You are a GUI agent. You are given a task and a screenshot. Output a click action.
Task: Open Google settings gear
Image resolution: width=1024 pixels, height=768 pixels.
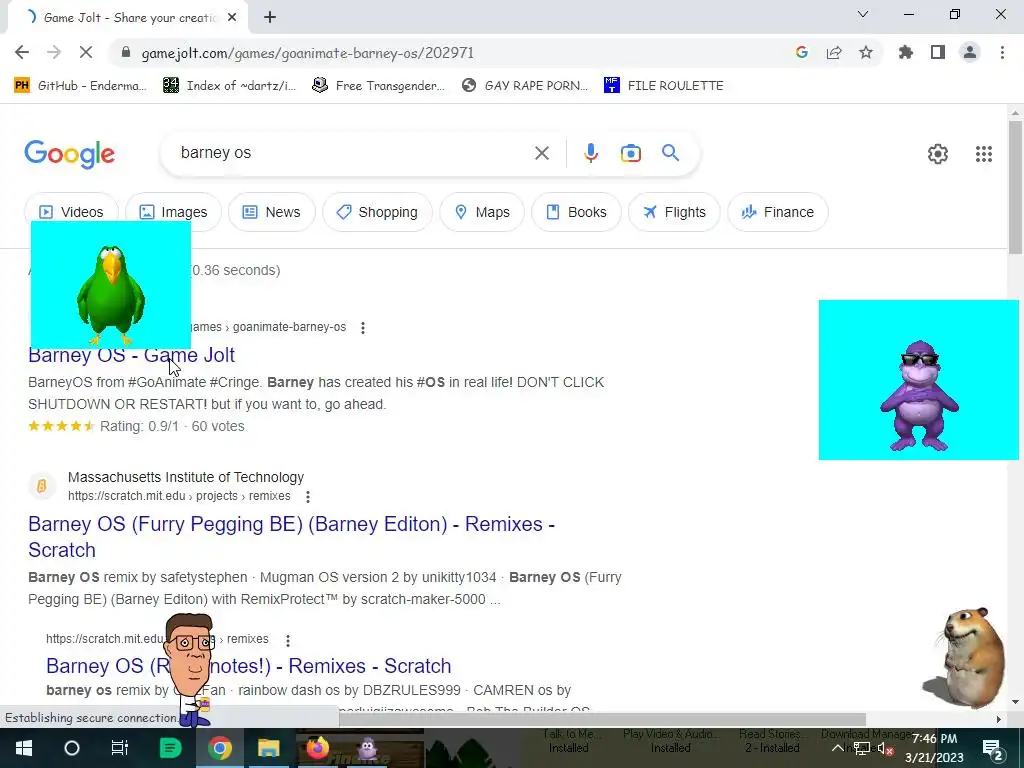[938, 154]
